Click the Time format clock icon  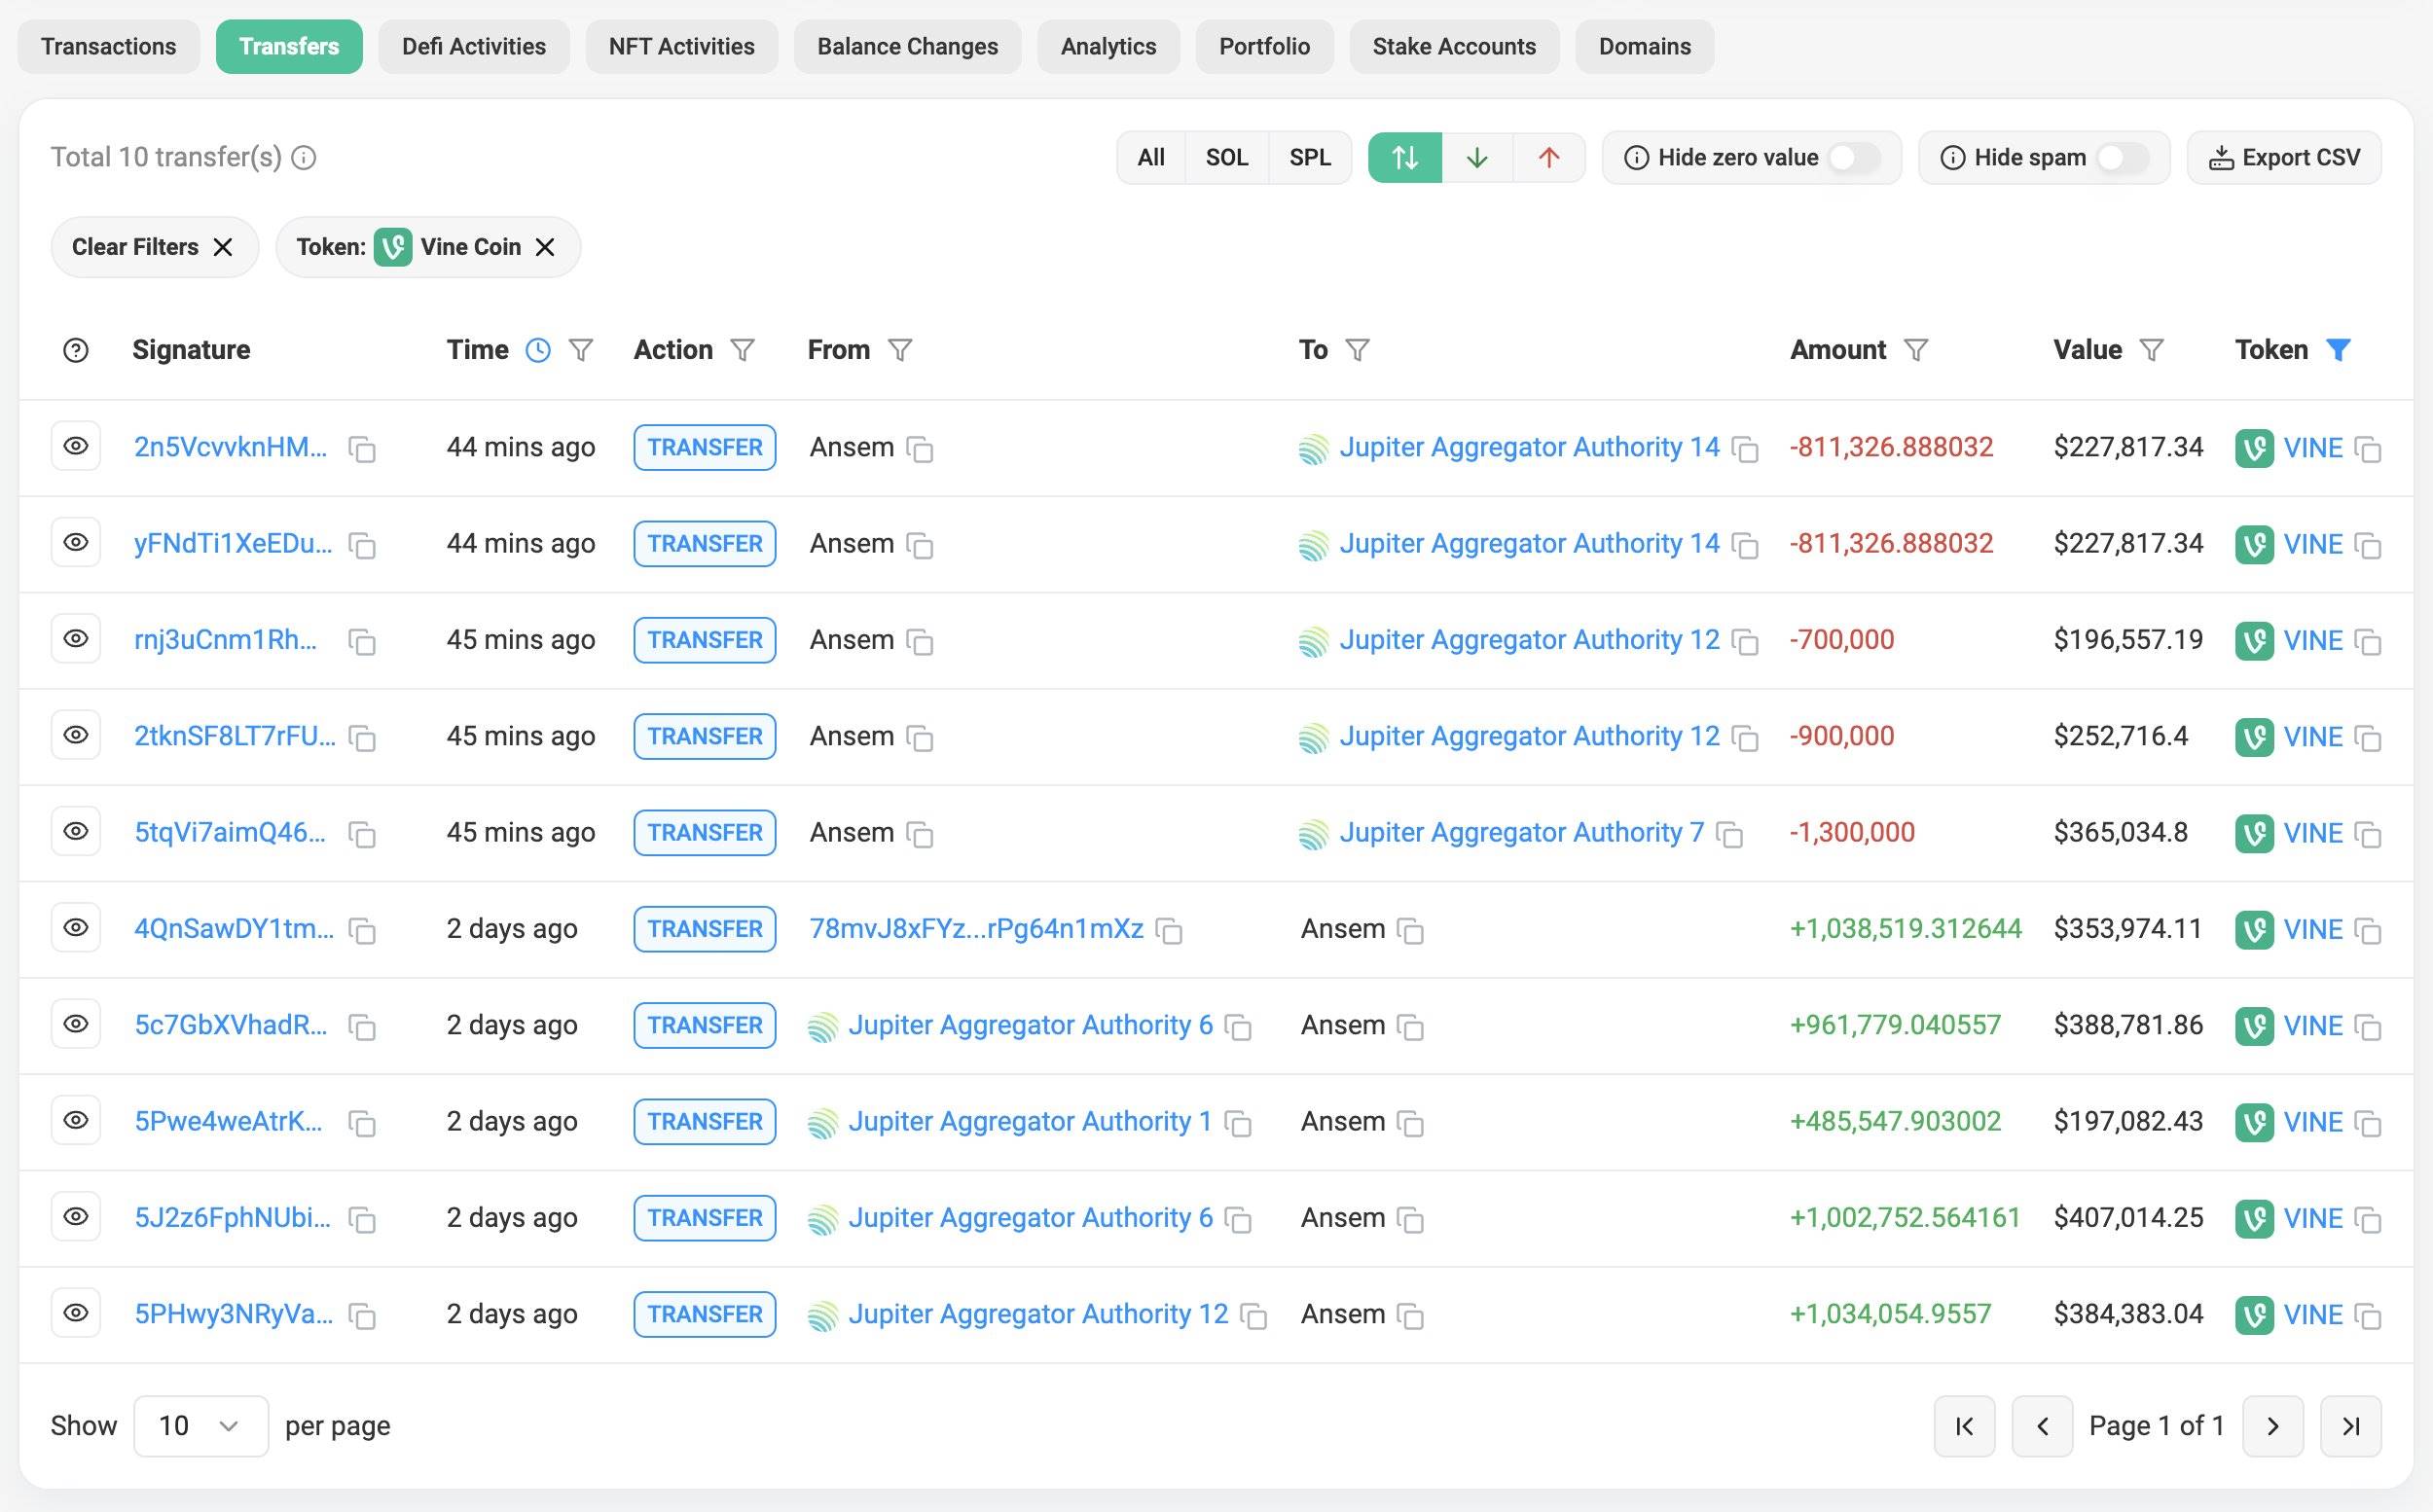coord(538,350)
